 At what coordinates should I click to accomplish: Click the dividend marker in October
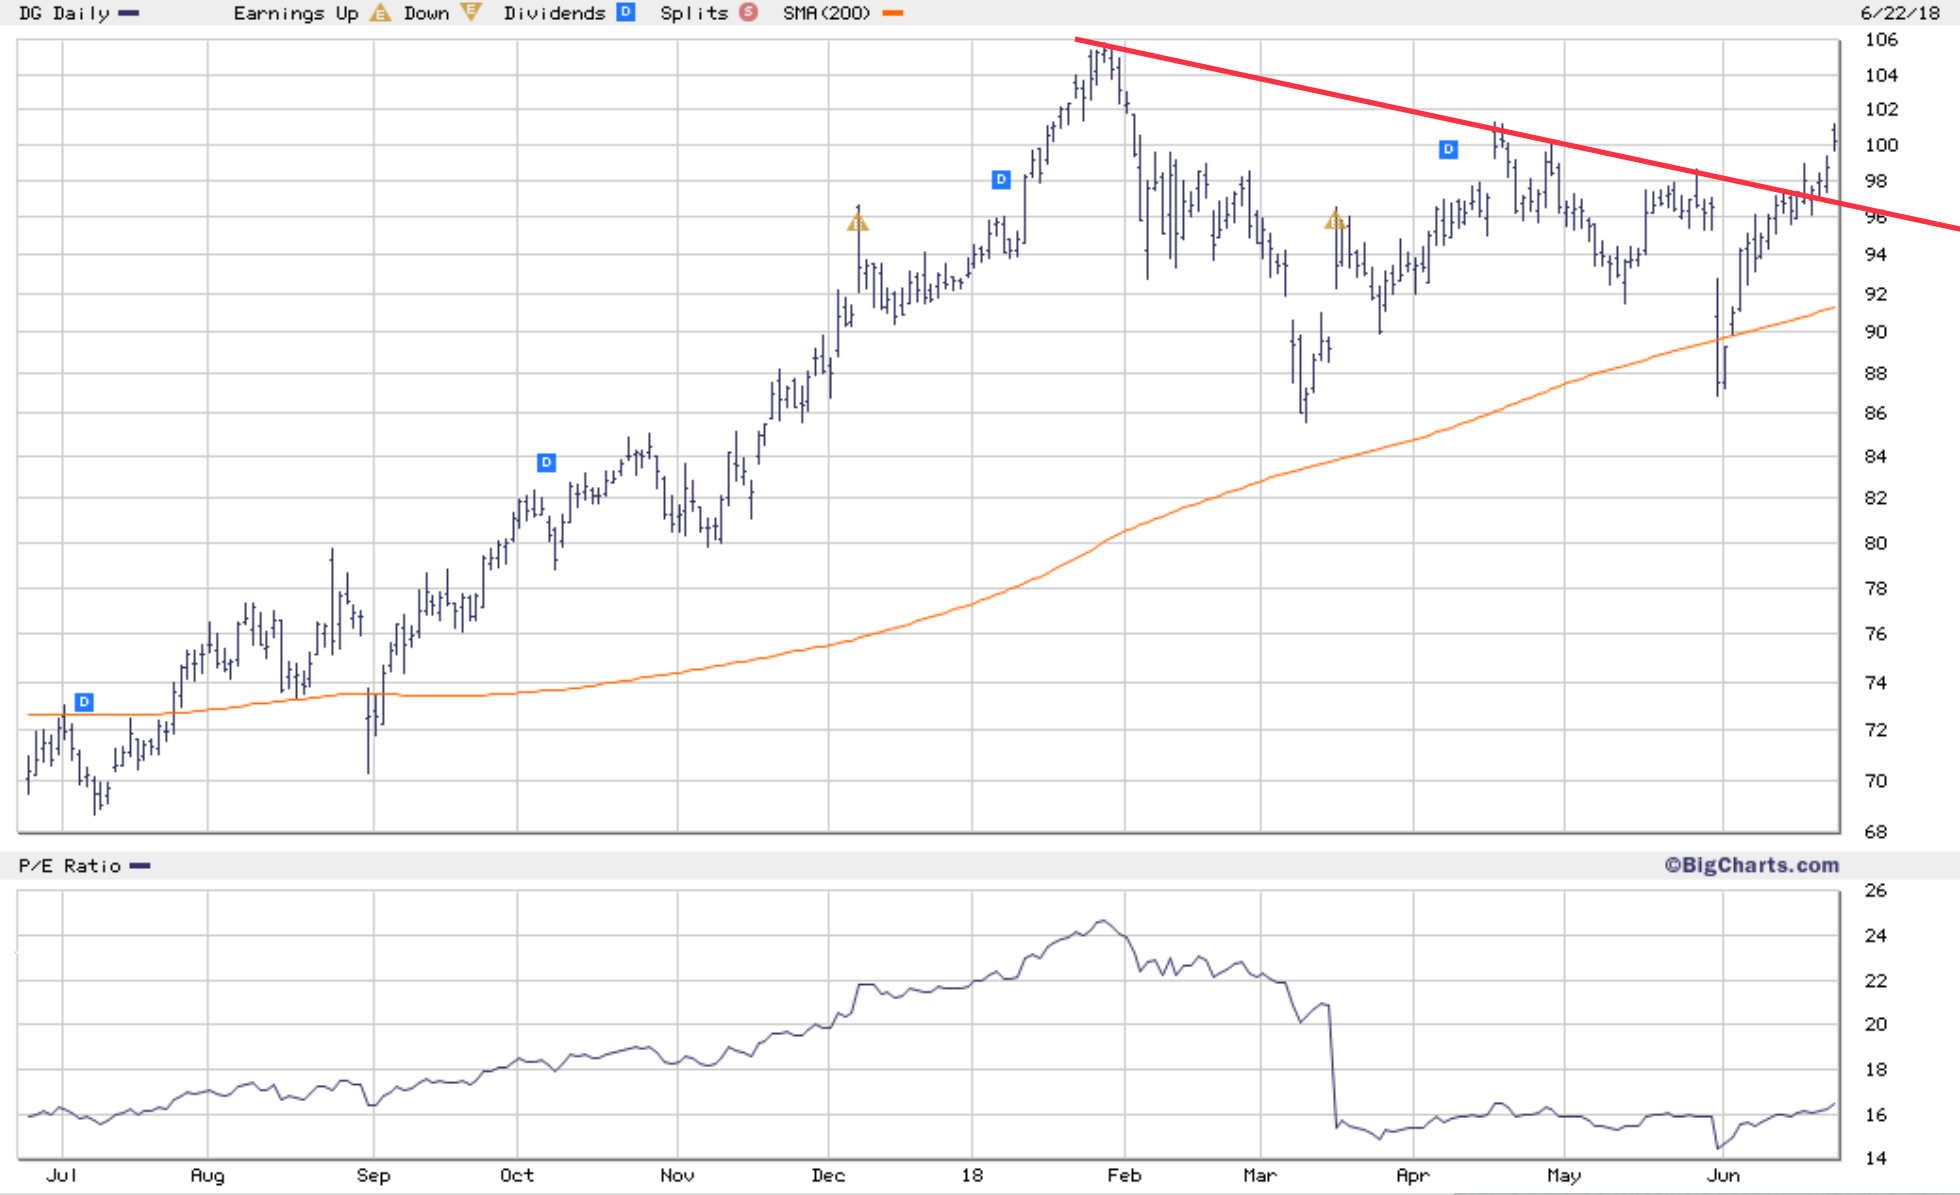[546, 462]
